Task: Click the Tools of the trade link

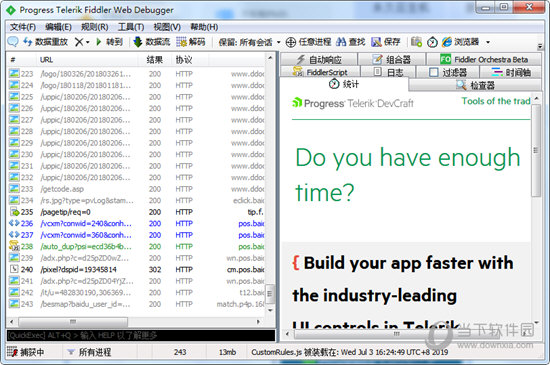Action: (x=496, y=101)
